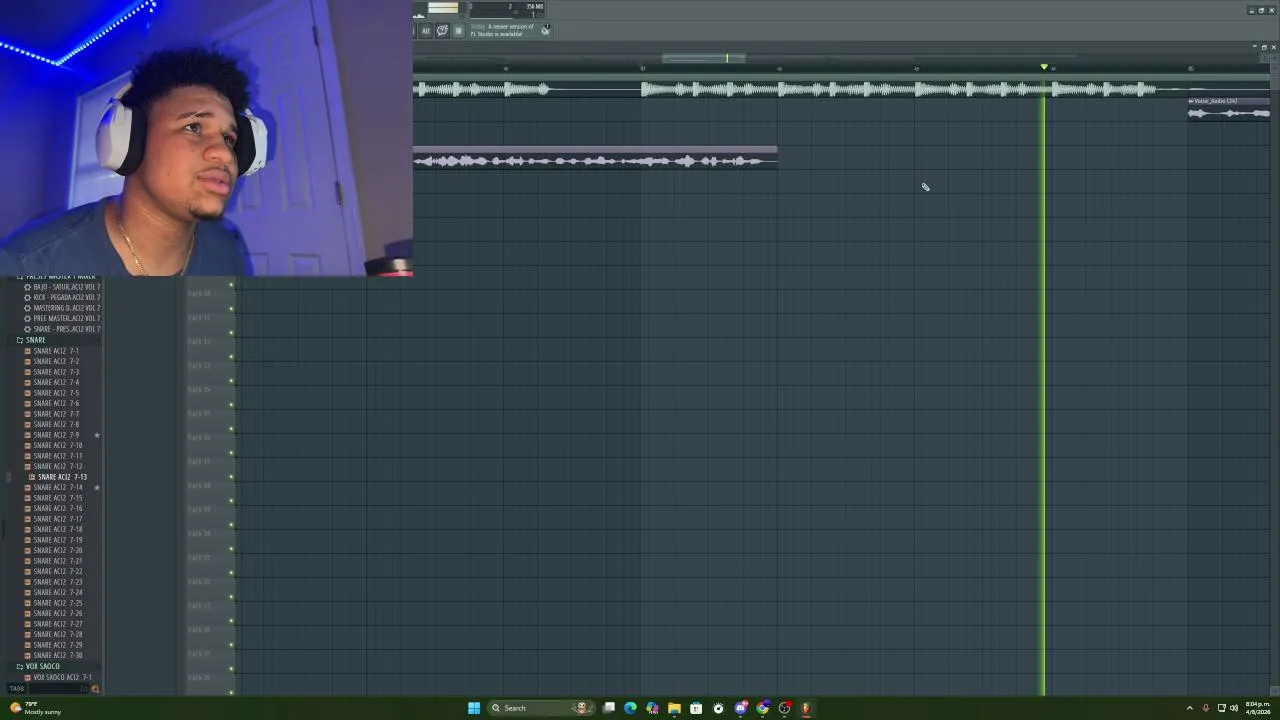
Task: Open File Explorer from the taskbar
Action: click(674, 708)
